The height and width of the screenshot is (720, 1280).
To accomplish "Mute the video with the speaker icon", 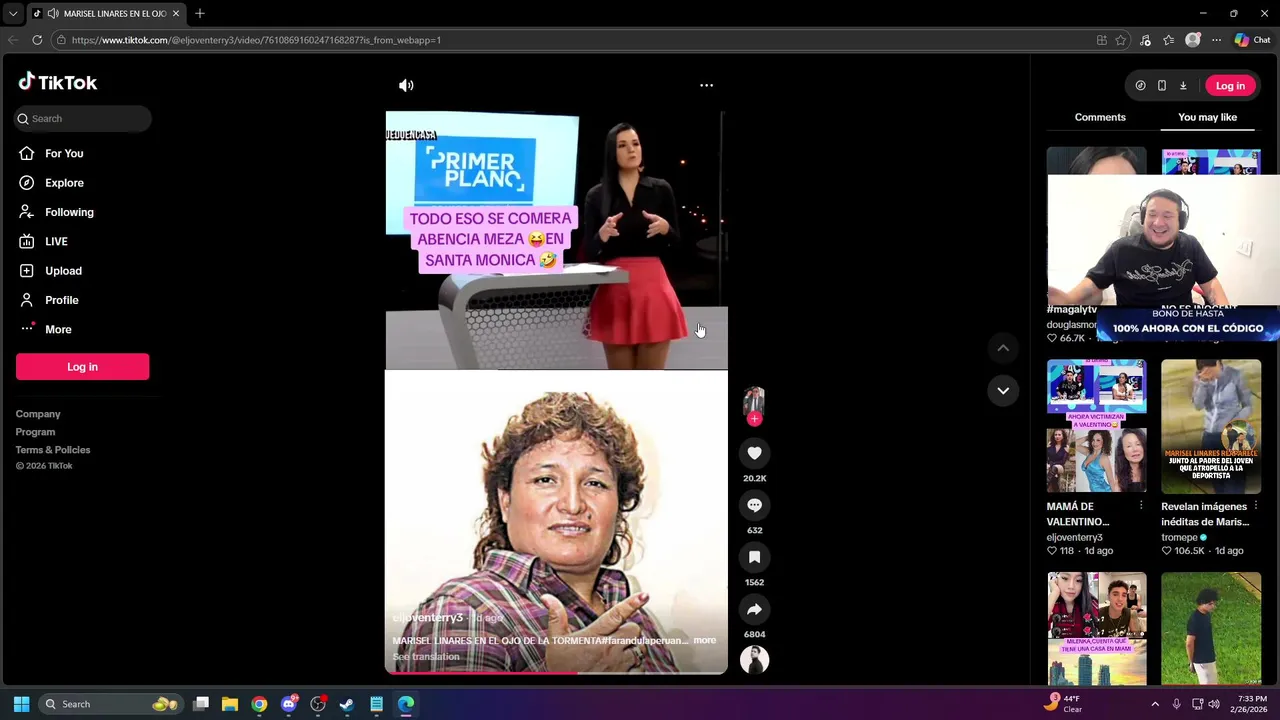I will 406,86.
